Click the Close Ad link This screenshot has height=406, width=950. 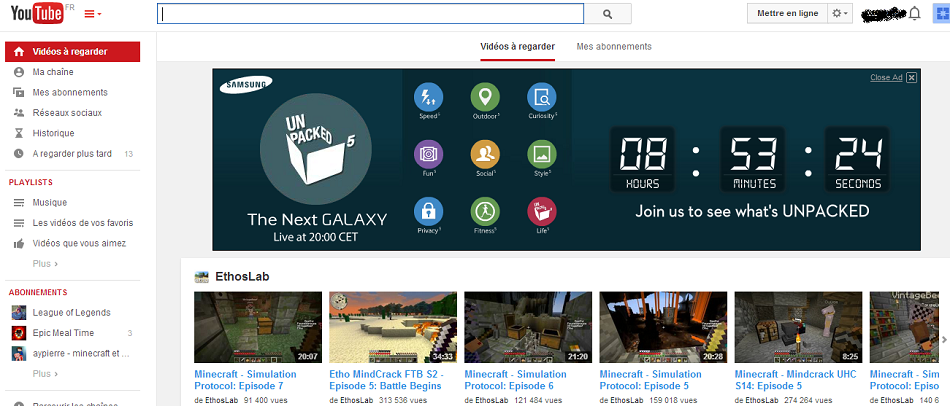[x=886, y=78]
